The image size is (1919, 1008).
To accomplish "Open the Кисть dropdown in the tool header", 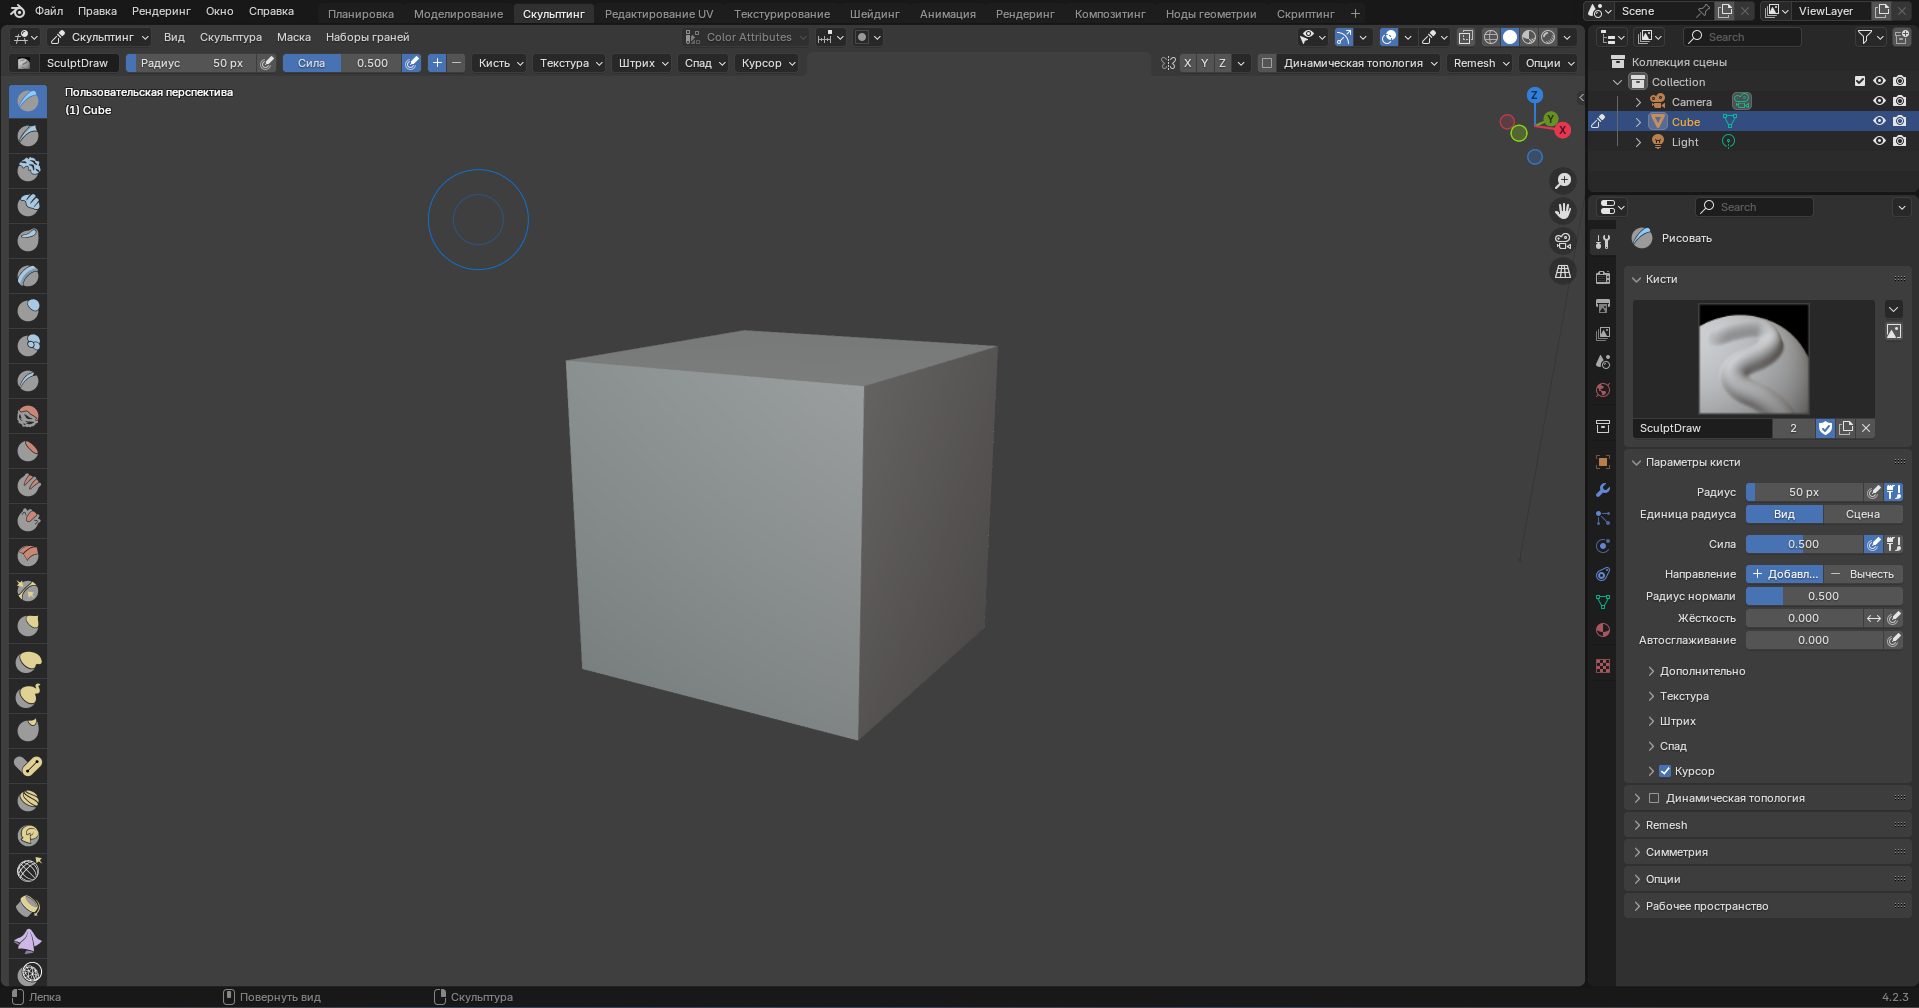I will 500,63.
